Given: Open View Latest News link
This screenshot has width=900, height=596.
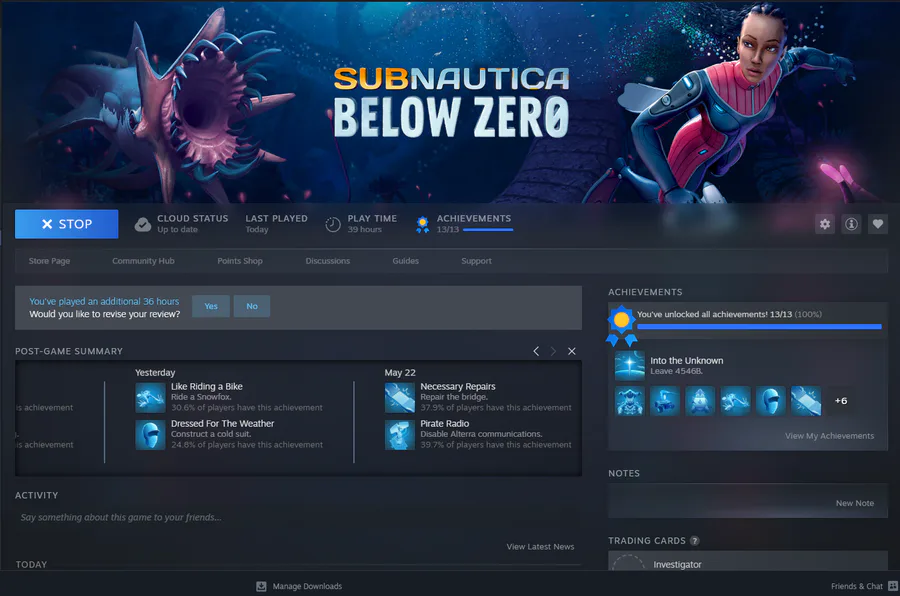Looking at the screenshot, I should tap(540, 547).
